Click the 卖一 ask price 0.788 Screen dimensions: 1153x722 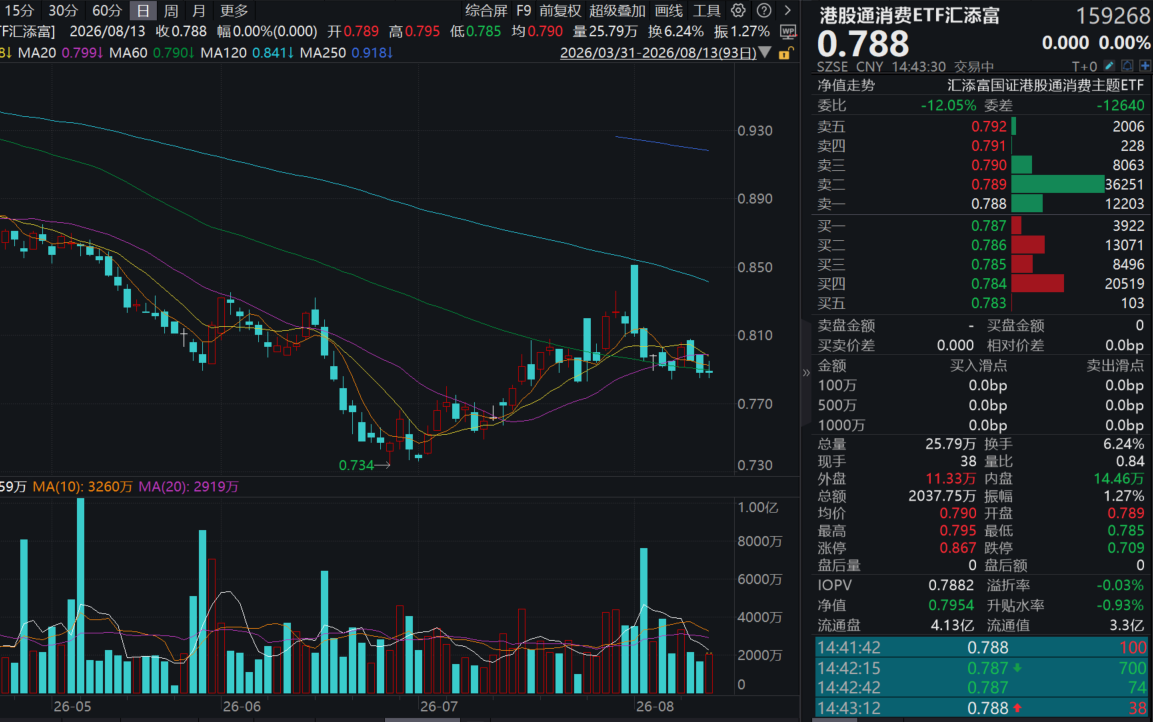click(x=988, y=204)
